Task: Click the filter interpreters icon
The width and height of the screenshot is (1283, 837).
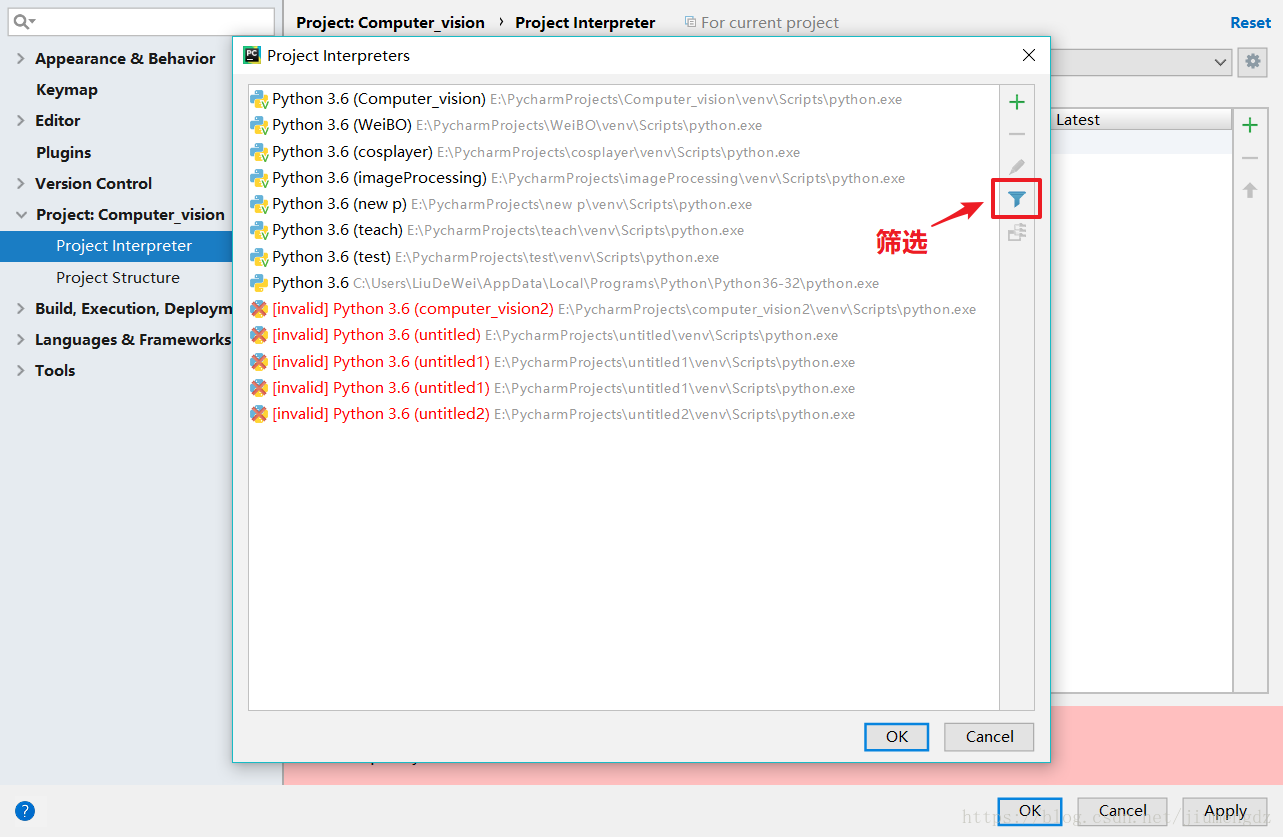Action: (1016, 198)
